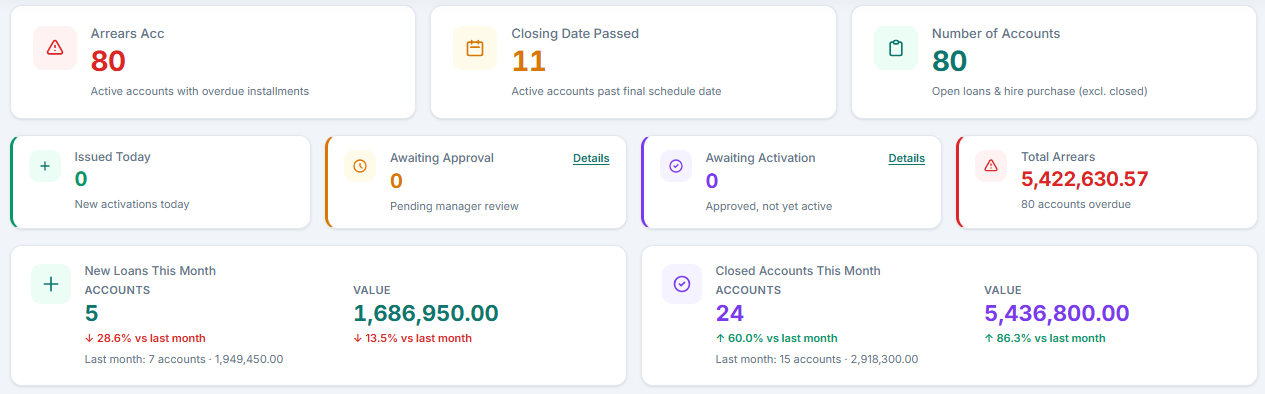1265x394 pixels.
Task: Click the '13.5% vs last month' indicator
Action: pyautogui.click(x=413, y=338)
